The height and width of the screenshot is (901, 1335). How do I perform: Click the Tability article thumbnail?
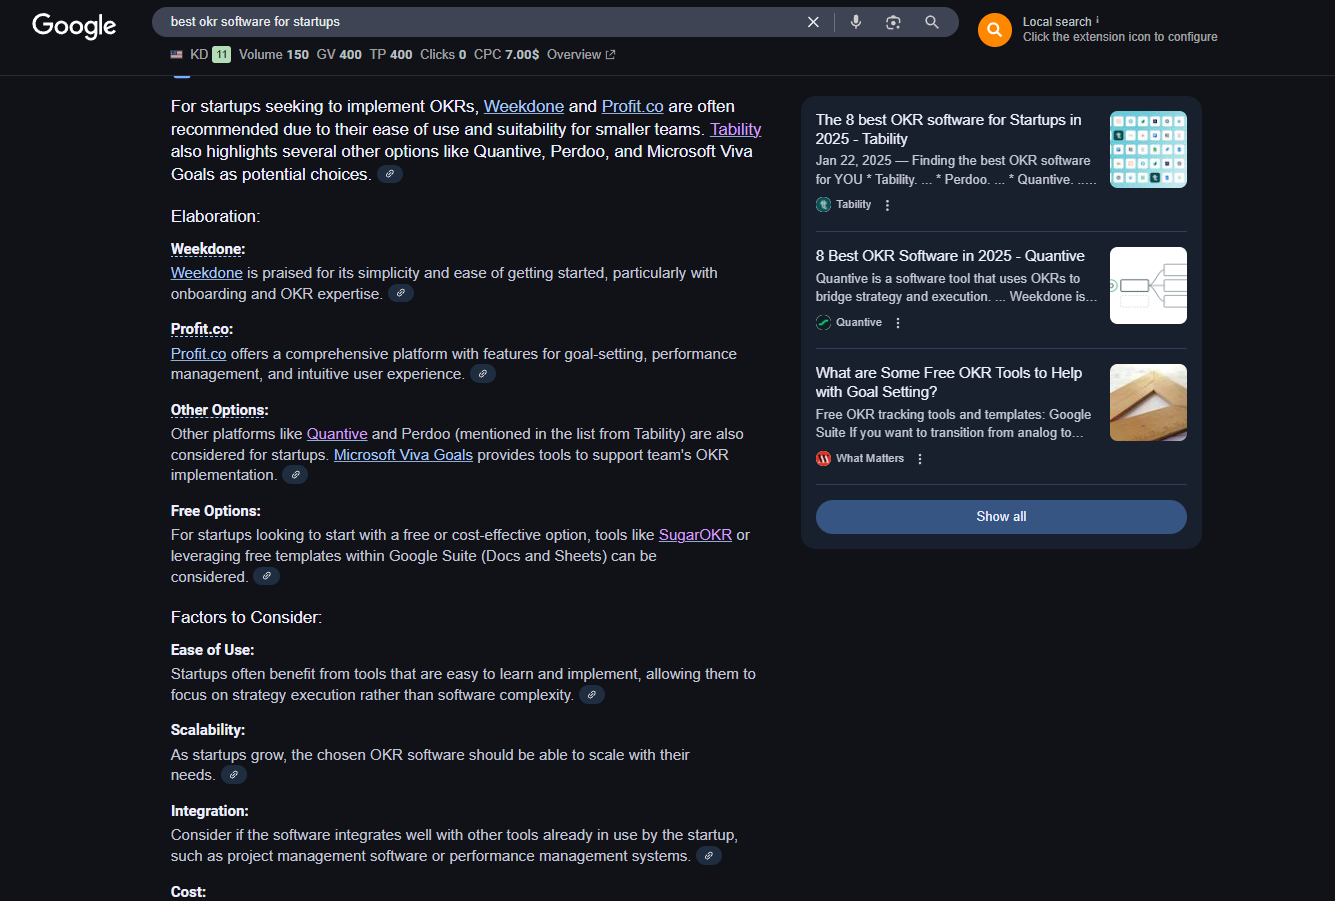point(1148,149)
